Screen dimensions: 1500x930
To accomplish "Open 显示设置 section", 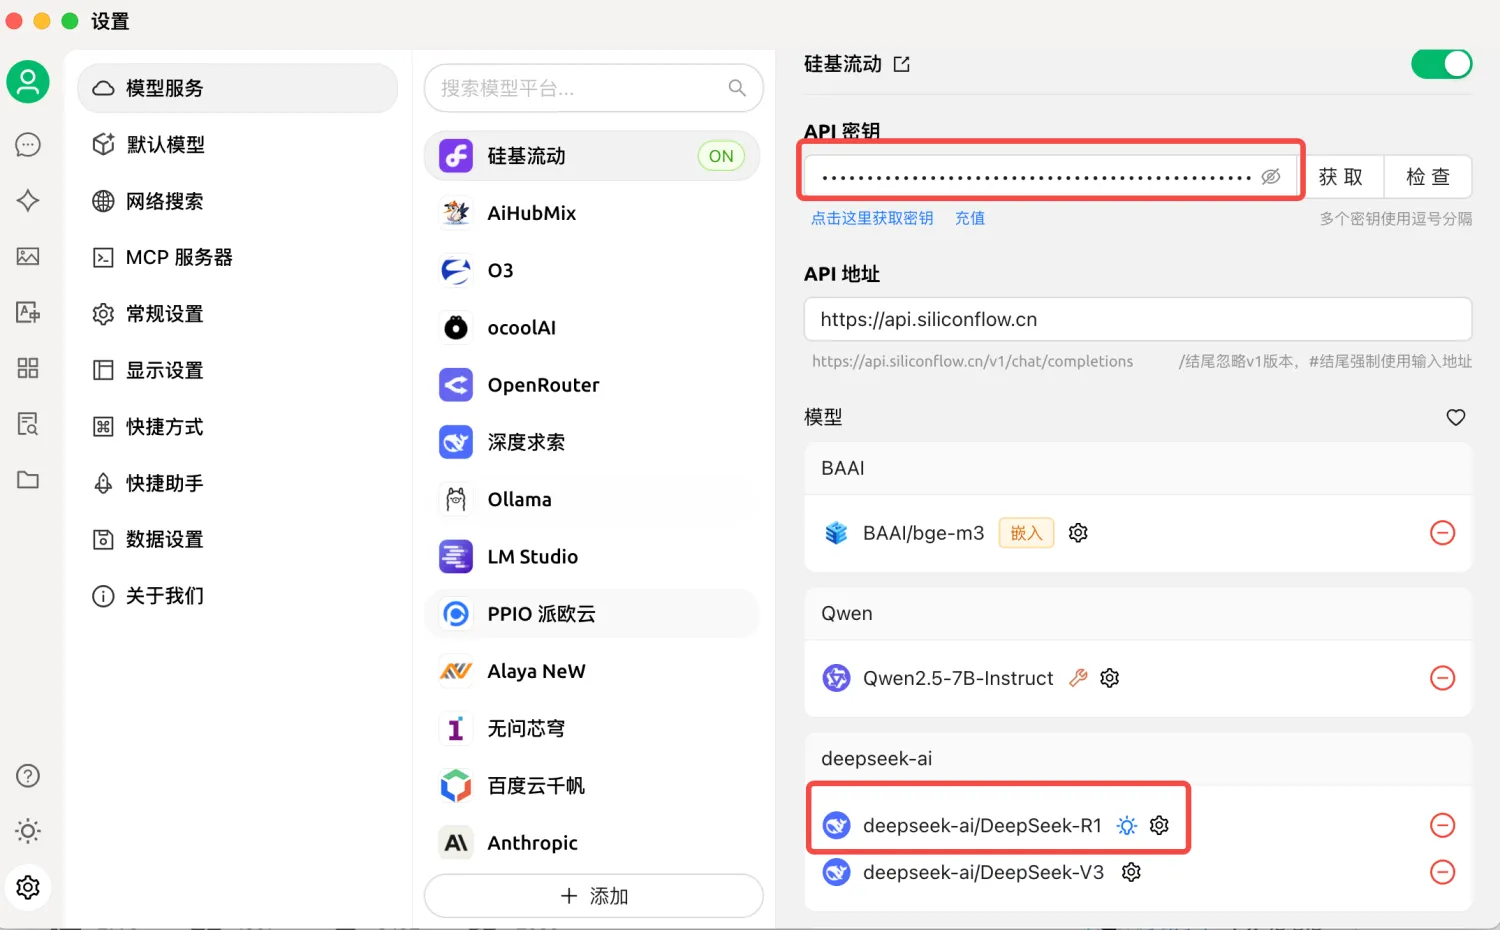I will click(x=237, y=370).
